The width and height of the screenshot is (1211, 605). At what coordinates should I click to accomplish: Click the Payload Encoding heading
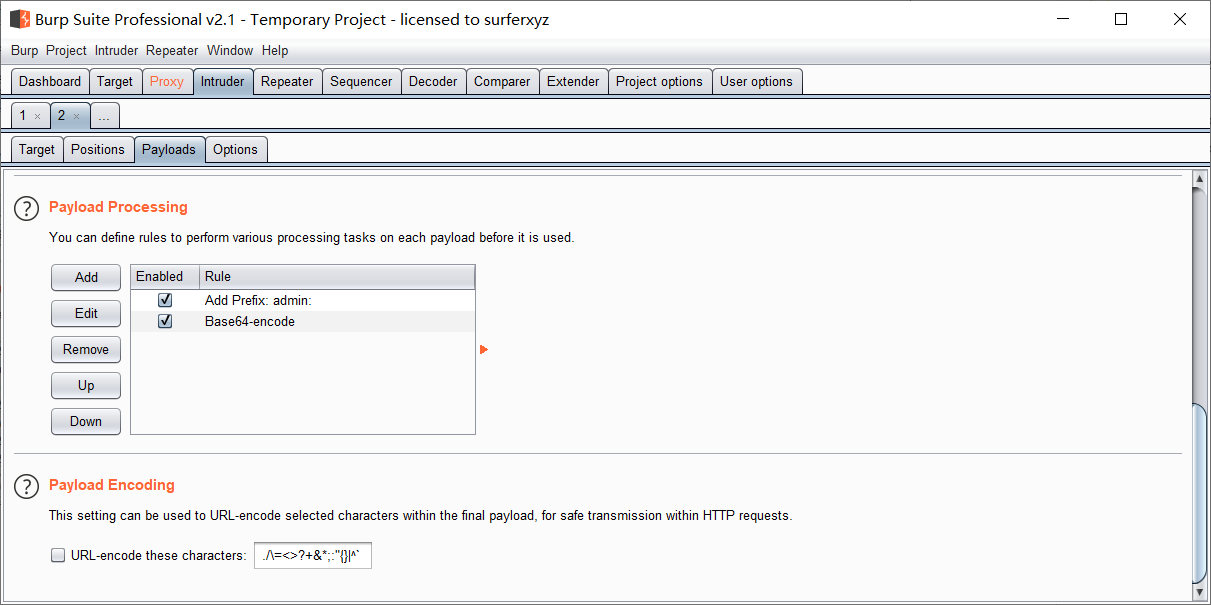(x=112, y=485)
